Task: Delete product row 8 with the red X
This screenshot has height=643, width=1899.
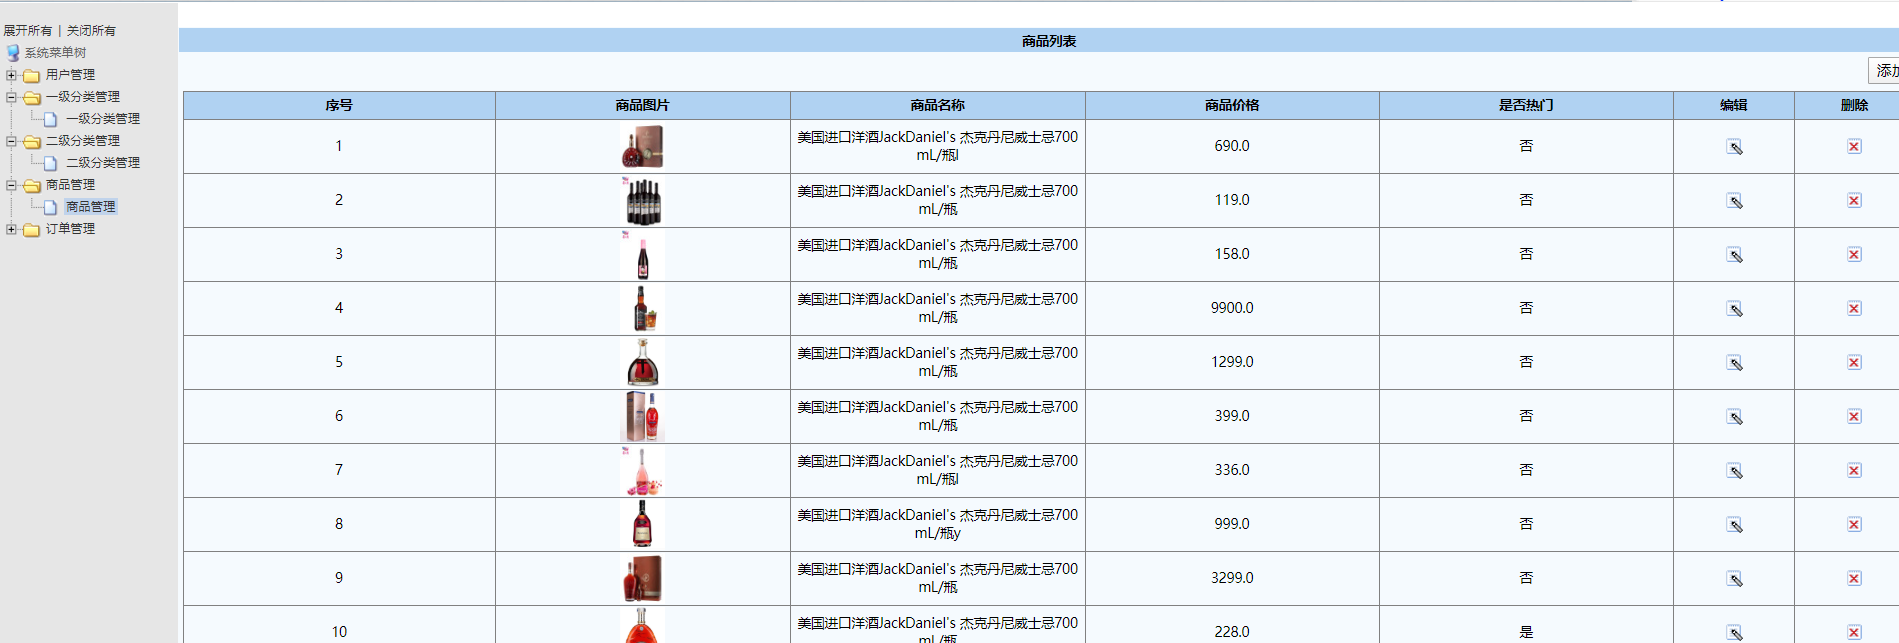Action: point(1854,524)
